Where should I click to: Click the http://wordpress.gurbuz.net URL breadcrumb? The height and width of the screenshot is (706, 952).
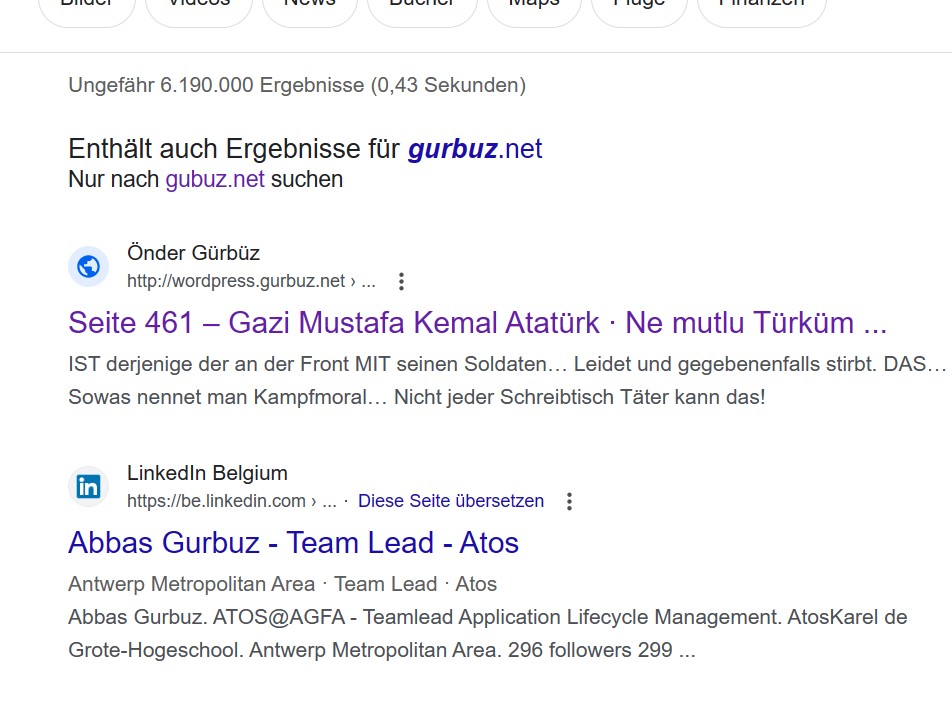[251, 281]
